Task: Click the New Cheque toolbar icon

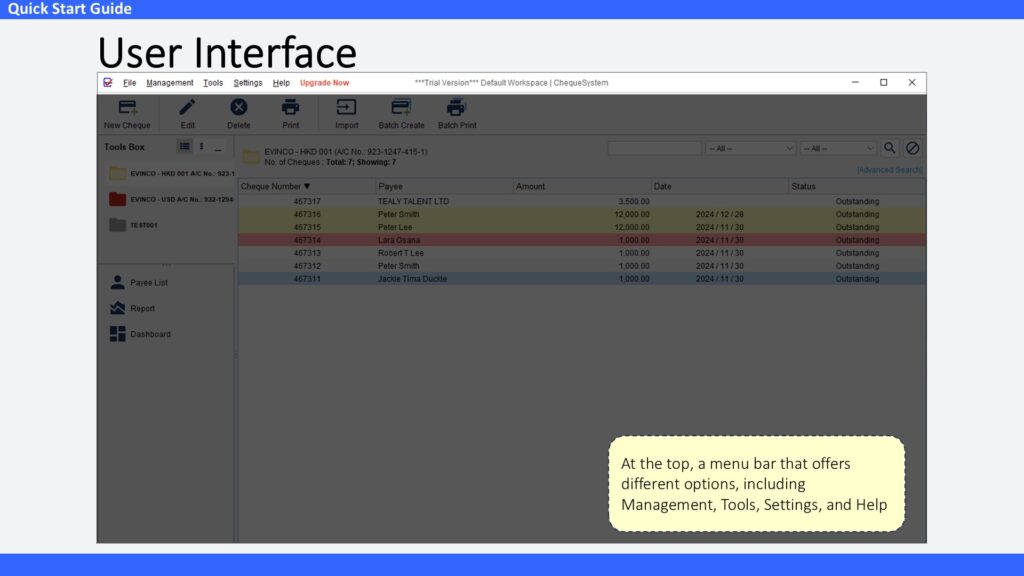Action: pyautogui.click(x=127, y=114)
